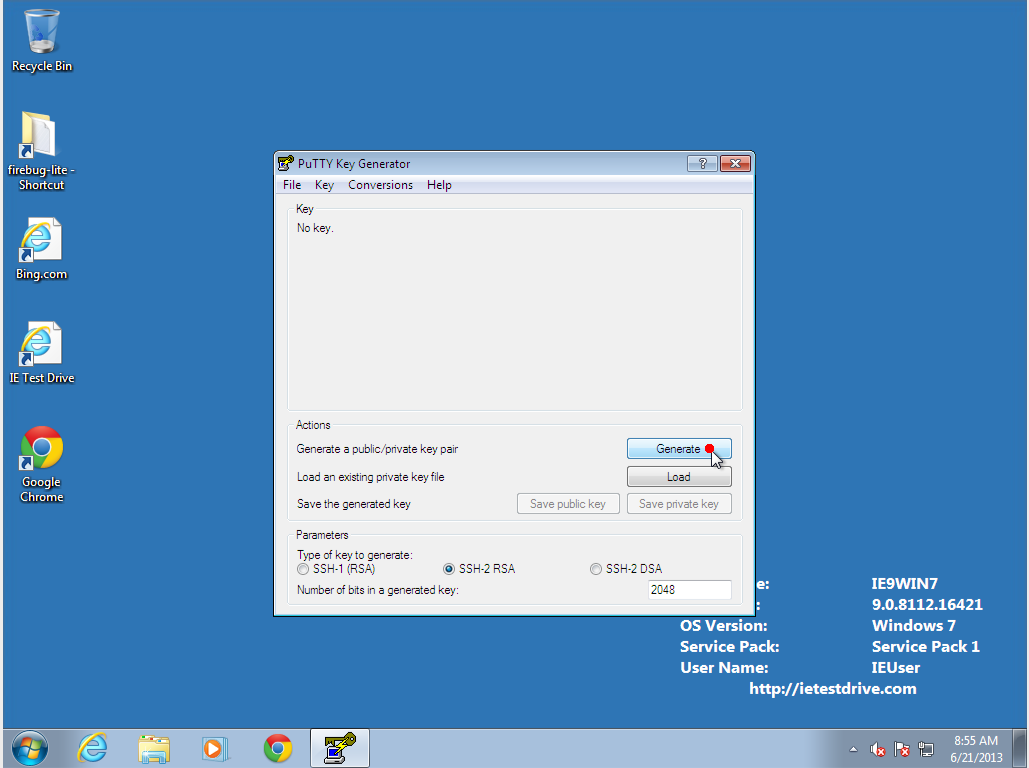Image resolution: width=1029 pixels, height=768 pixels.
Task: Click the Save public key button
Action: click(x=568, y=504)
